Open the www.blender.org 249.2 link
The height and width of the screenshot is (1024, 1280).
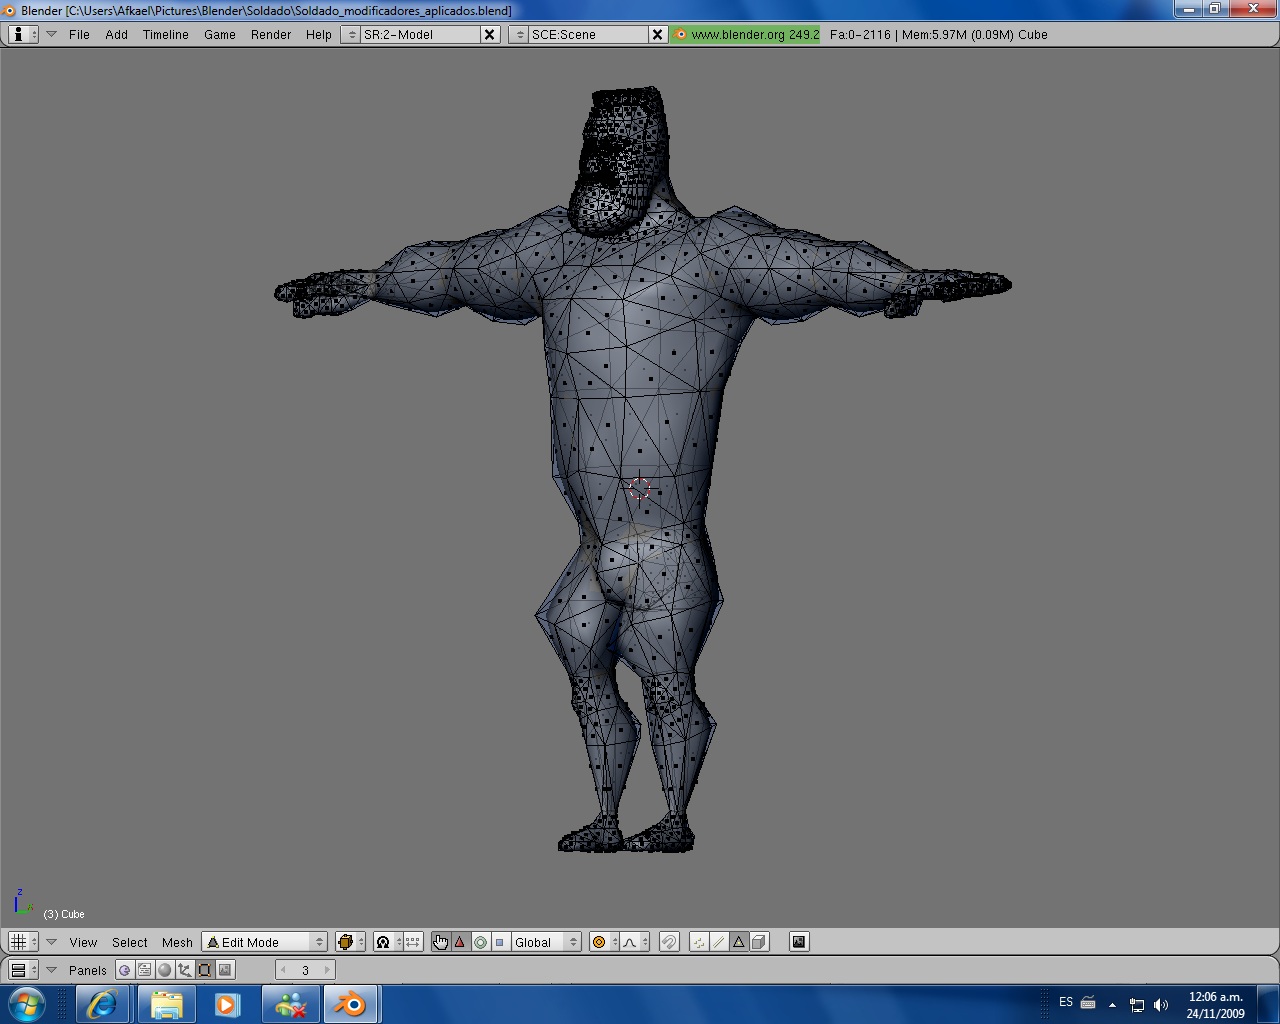tap(746, 34)
